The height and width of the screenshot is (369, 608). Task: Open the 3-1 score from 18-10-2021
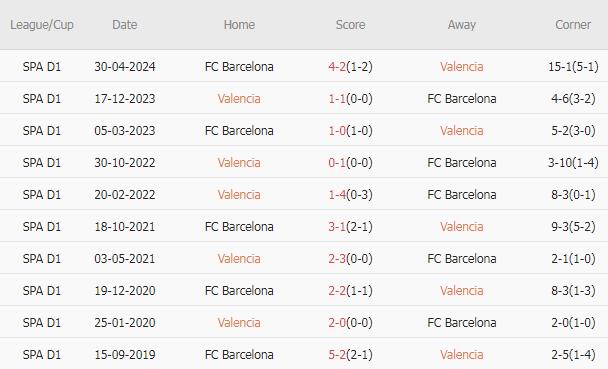[337, 227]
